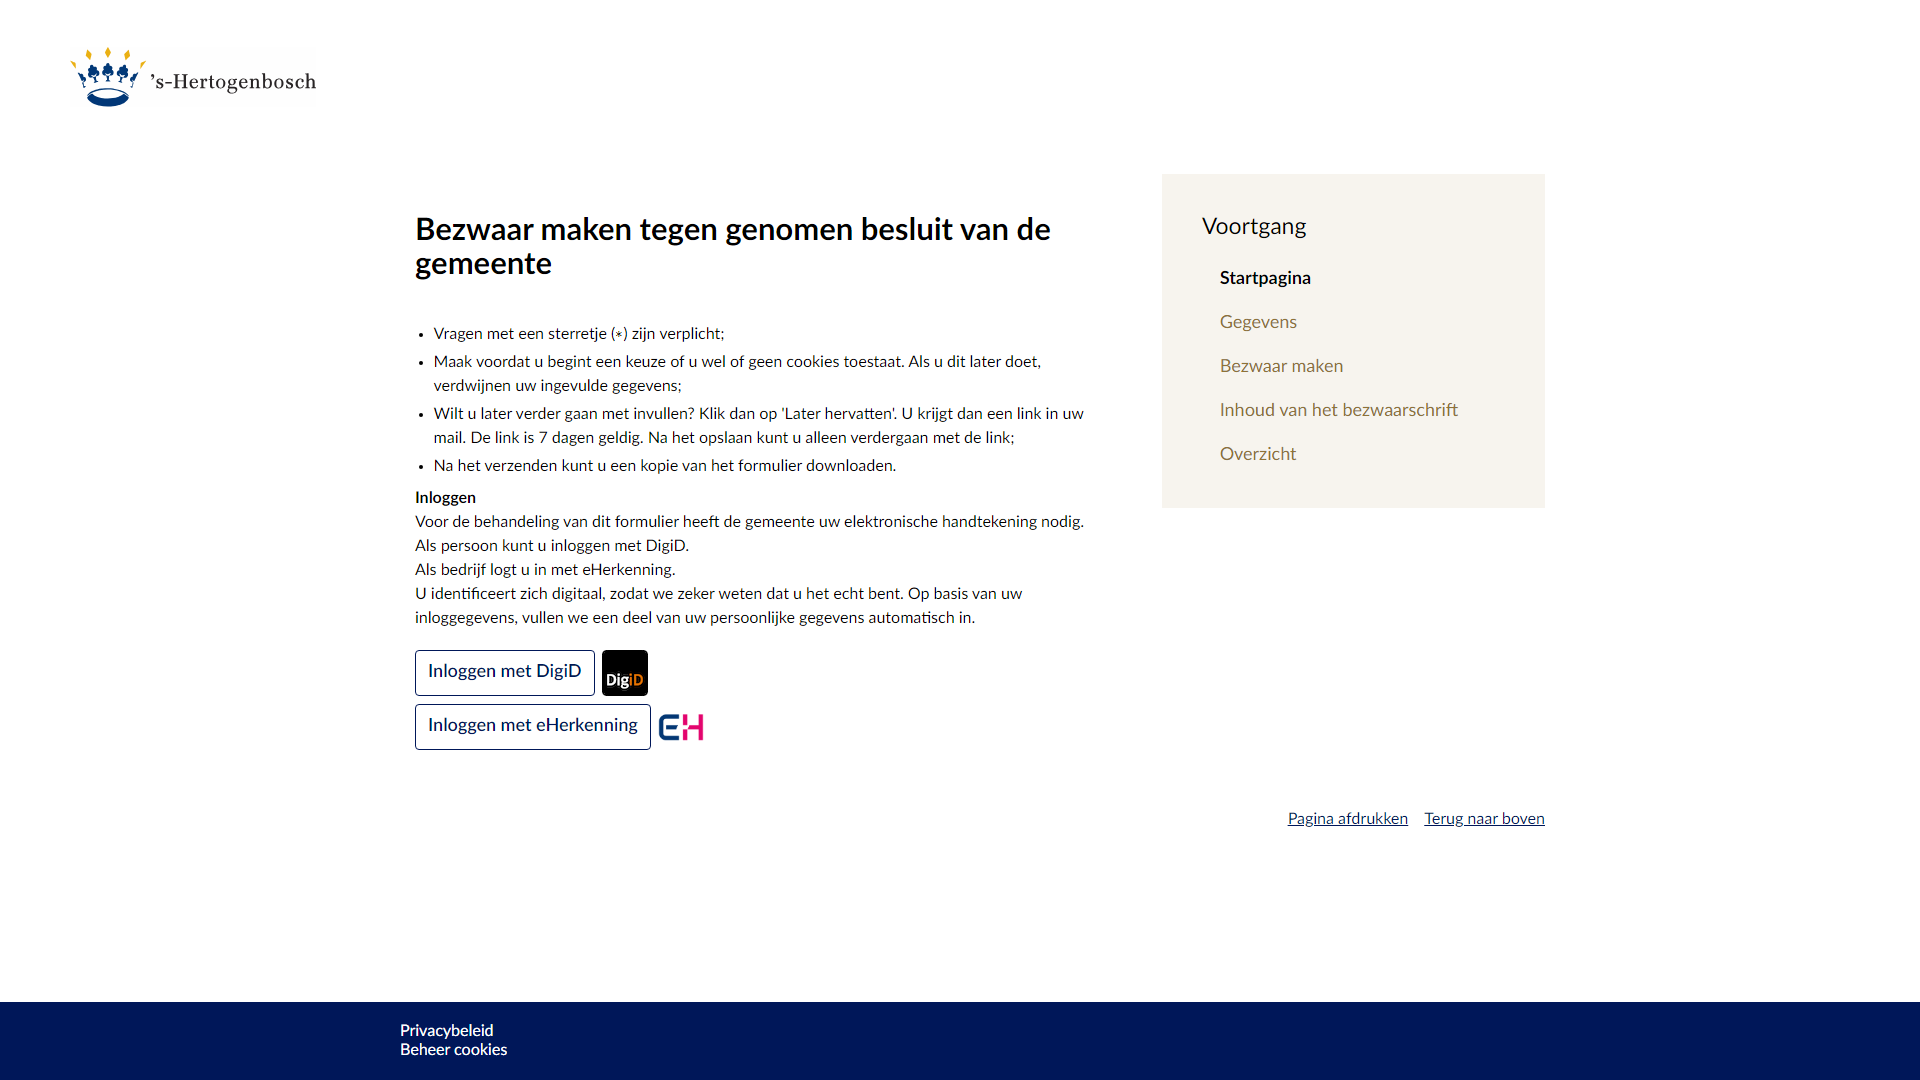Open Beheer cookies in the footer
The image size is (1920, 1080).
(453, 1049)
